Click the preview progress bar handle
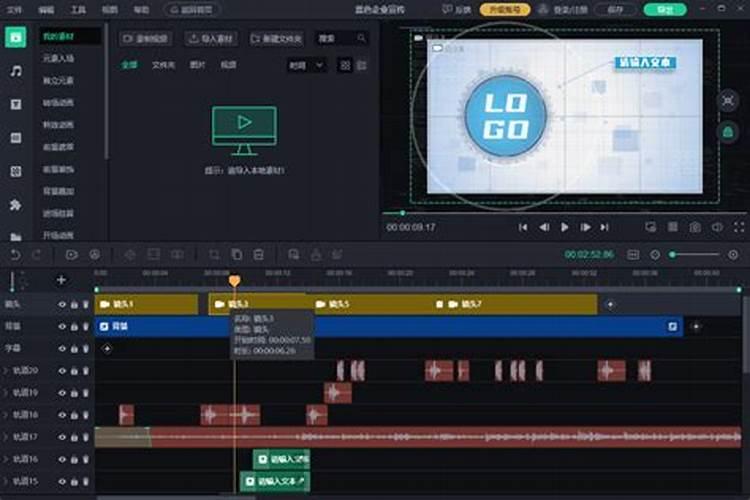Image resolution: width=750 pixels, height=500 pixels. click(403, 212)
